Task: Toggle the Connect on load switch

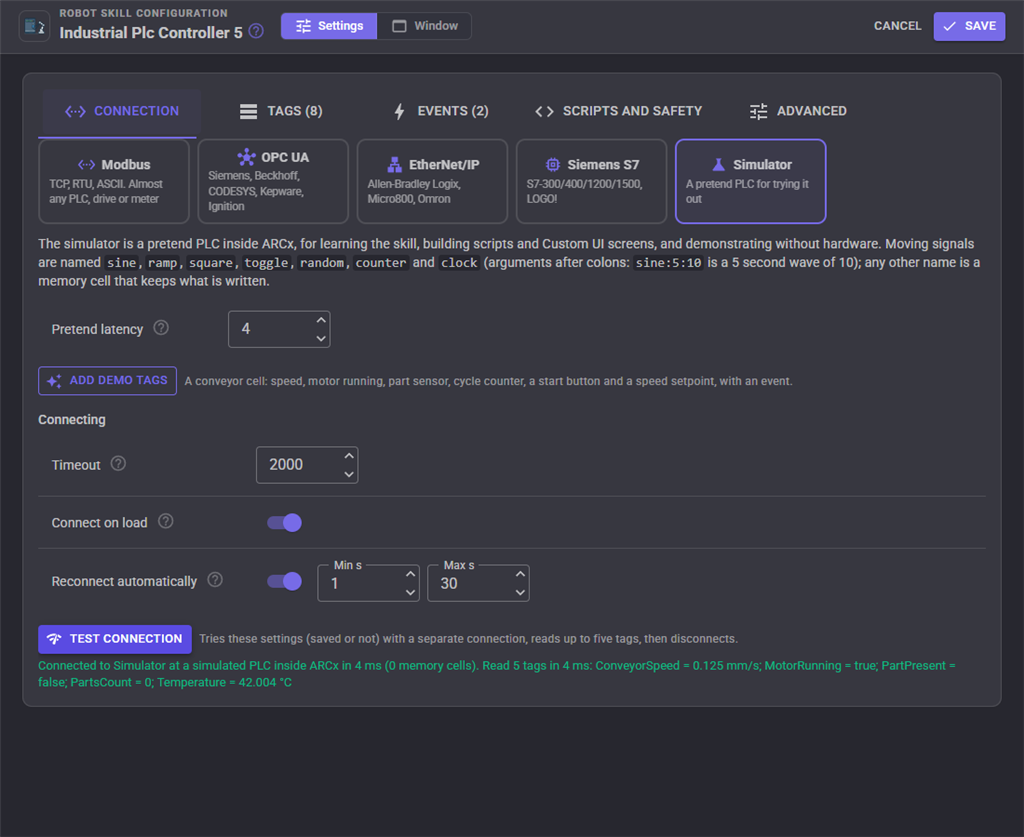Action: pyautogui.click(x=285, y=523)
